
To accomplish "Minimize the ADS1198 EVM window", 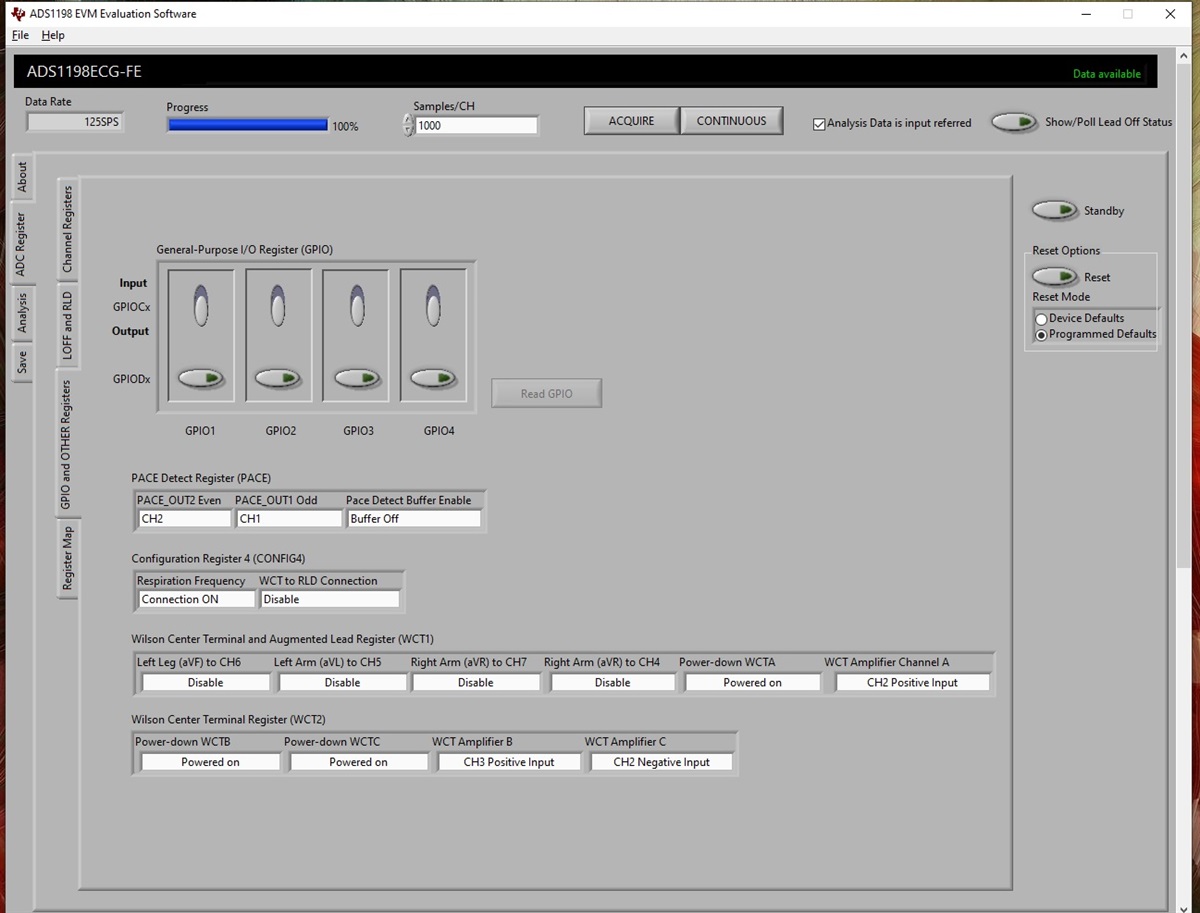I will [x=1086, y=14].
